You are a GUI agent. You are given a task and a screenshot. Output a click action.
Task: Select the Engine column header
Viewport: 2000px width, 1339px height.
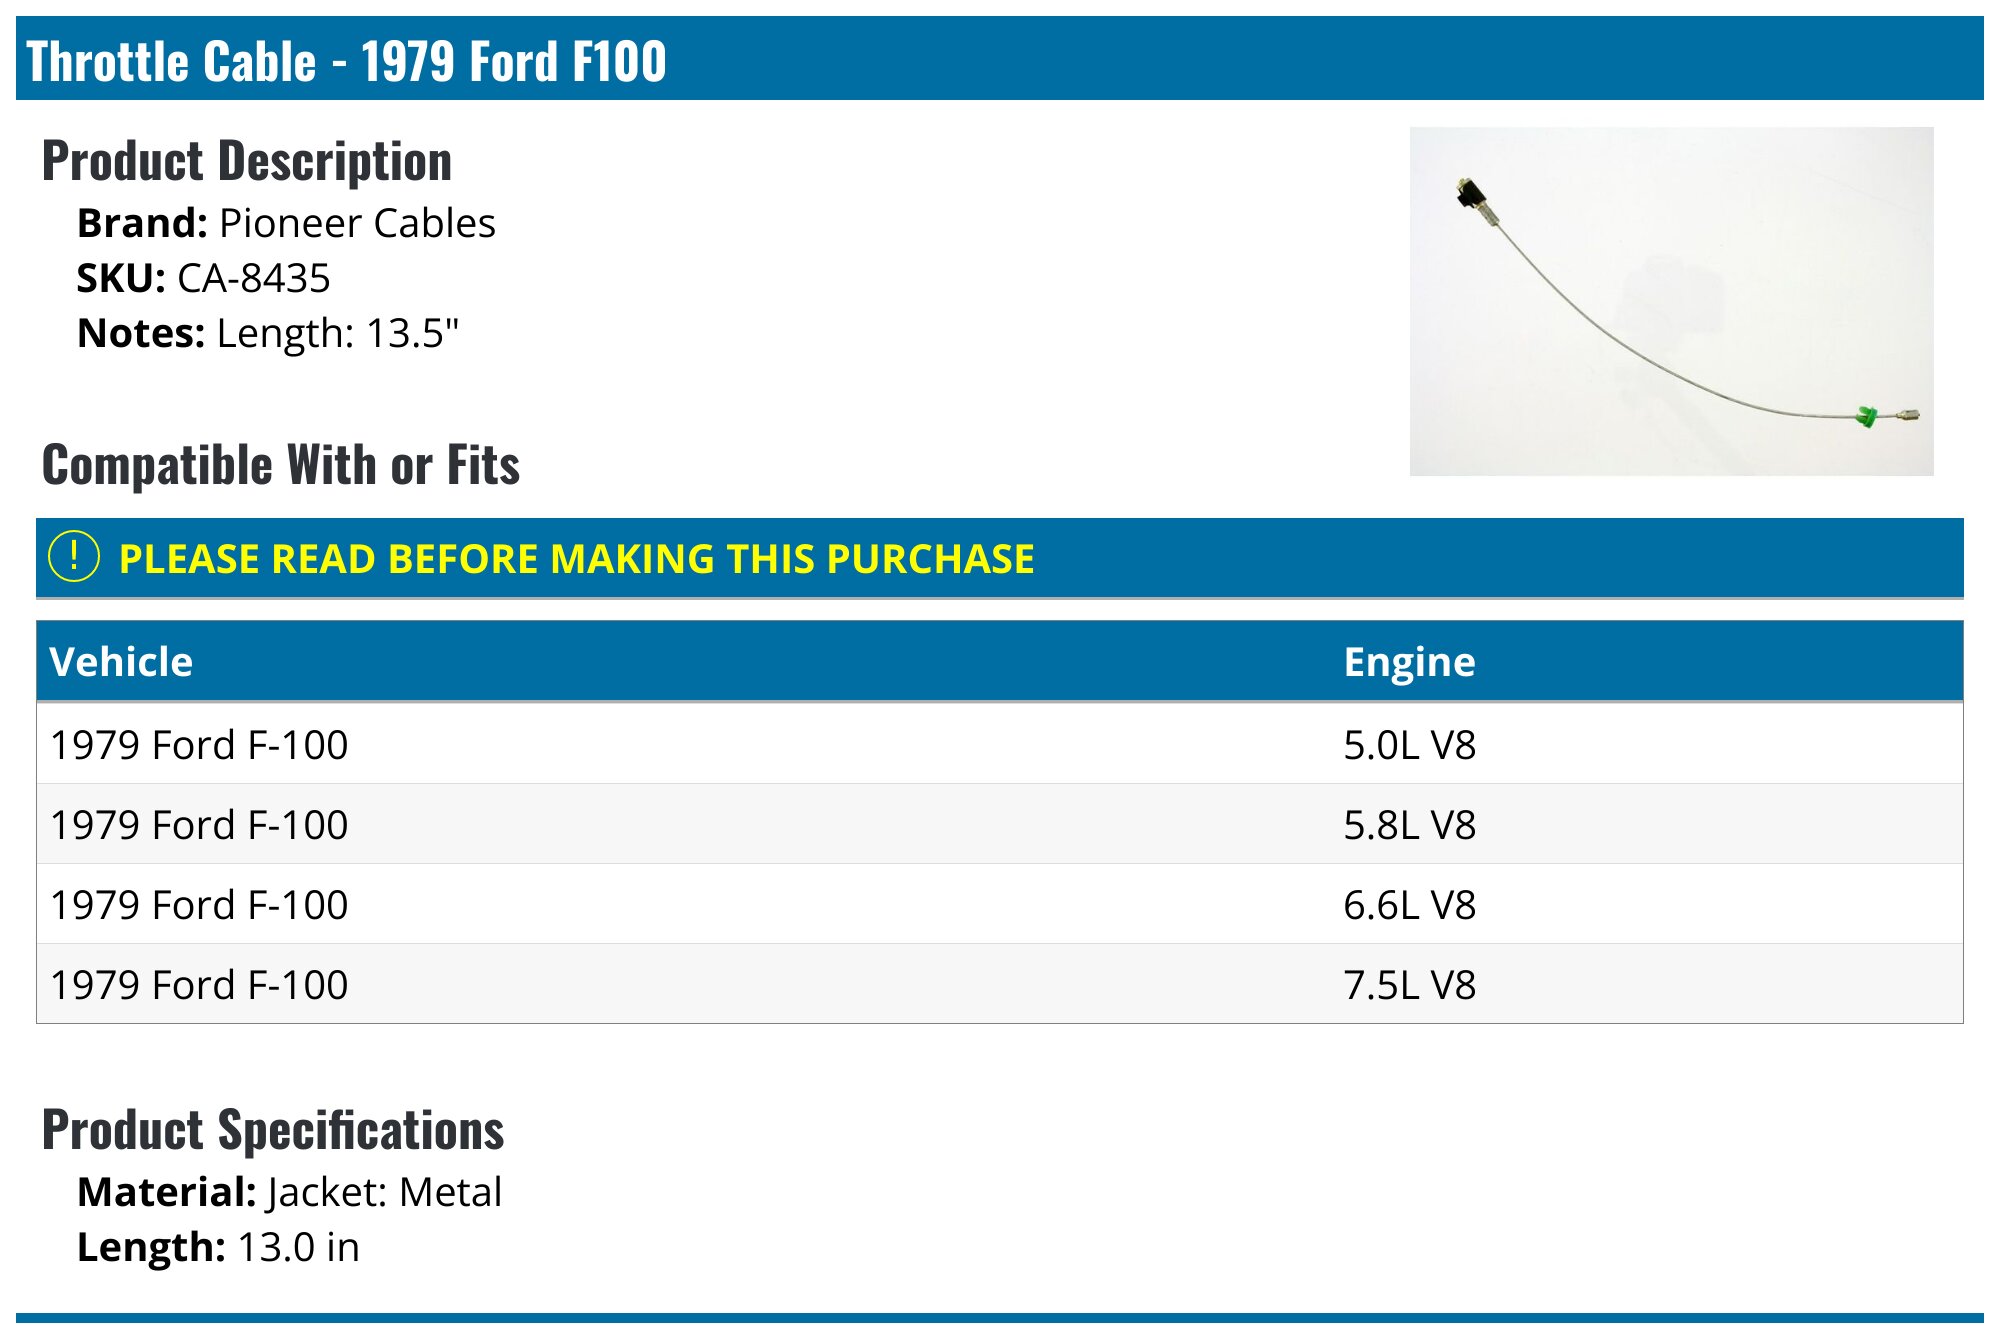click(x=1409, y=662)
